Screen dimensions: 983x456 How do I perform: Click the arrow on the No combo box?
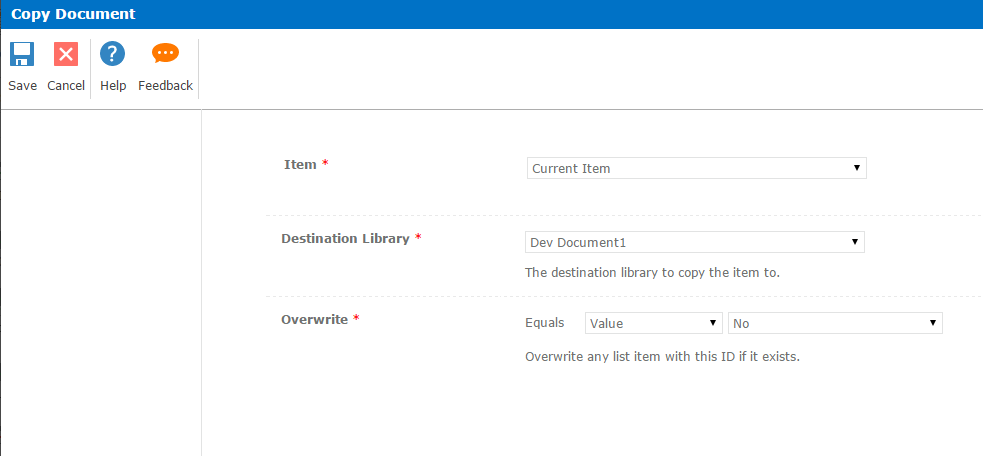pyautogui.click(x=933, y=323)
